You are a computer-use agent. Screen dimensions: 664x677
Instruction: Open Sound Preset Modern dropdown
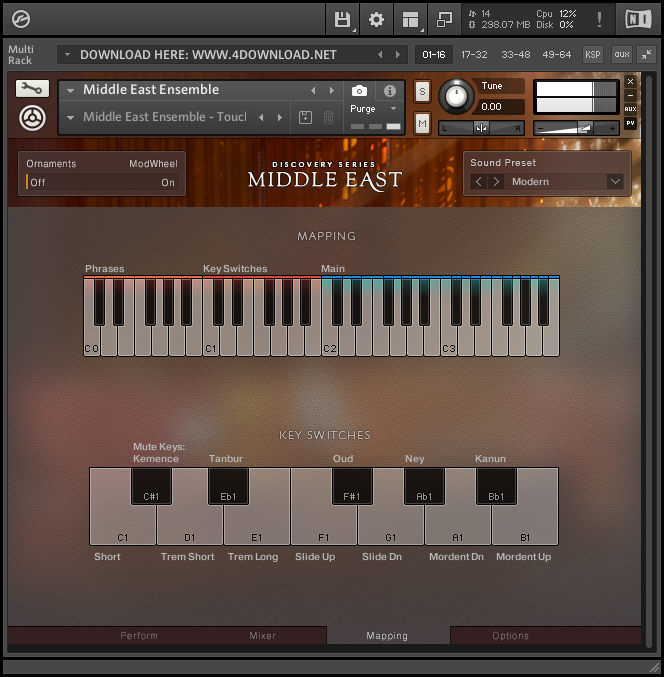pos(615,182)
